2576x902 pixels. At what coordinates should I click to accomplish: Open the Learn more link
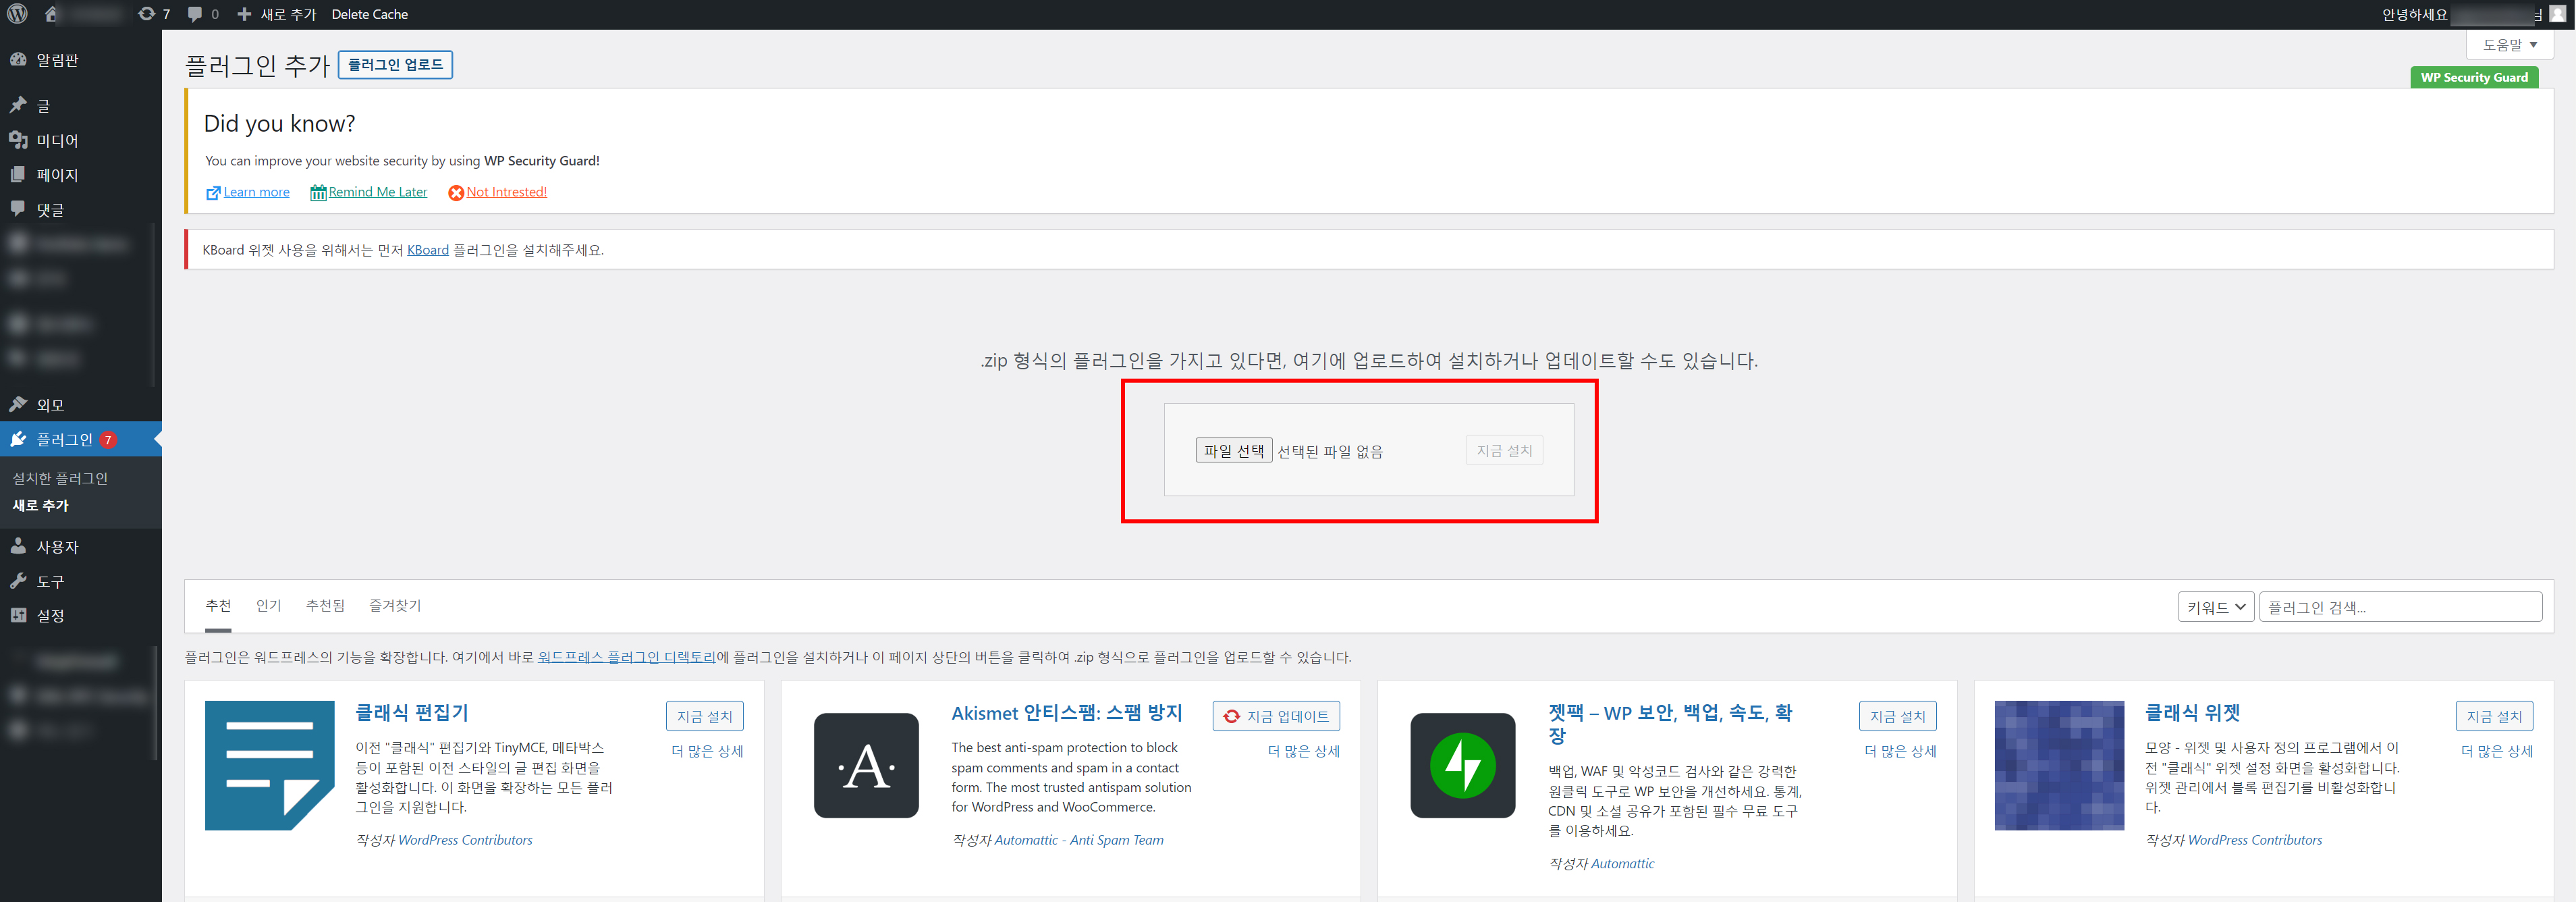pos(257,192)
